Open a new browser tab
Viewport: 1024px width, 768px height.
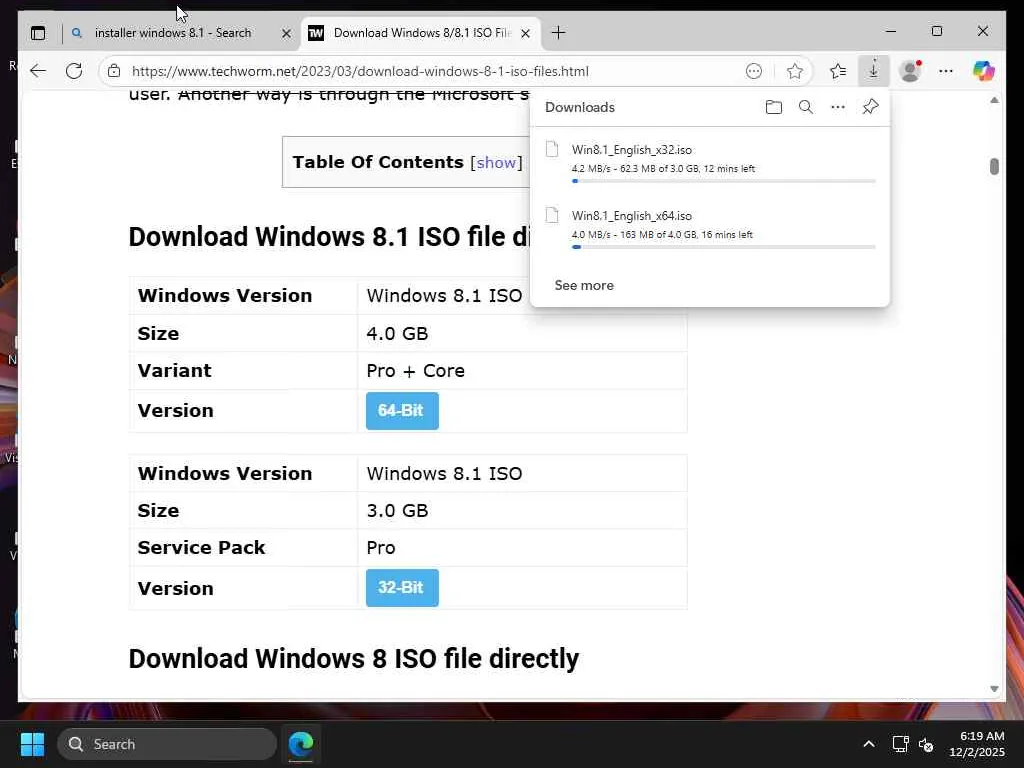(x=558, y=33)
